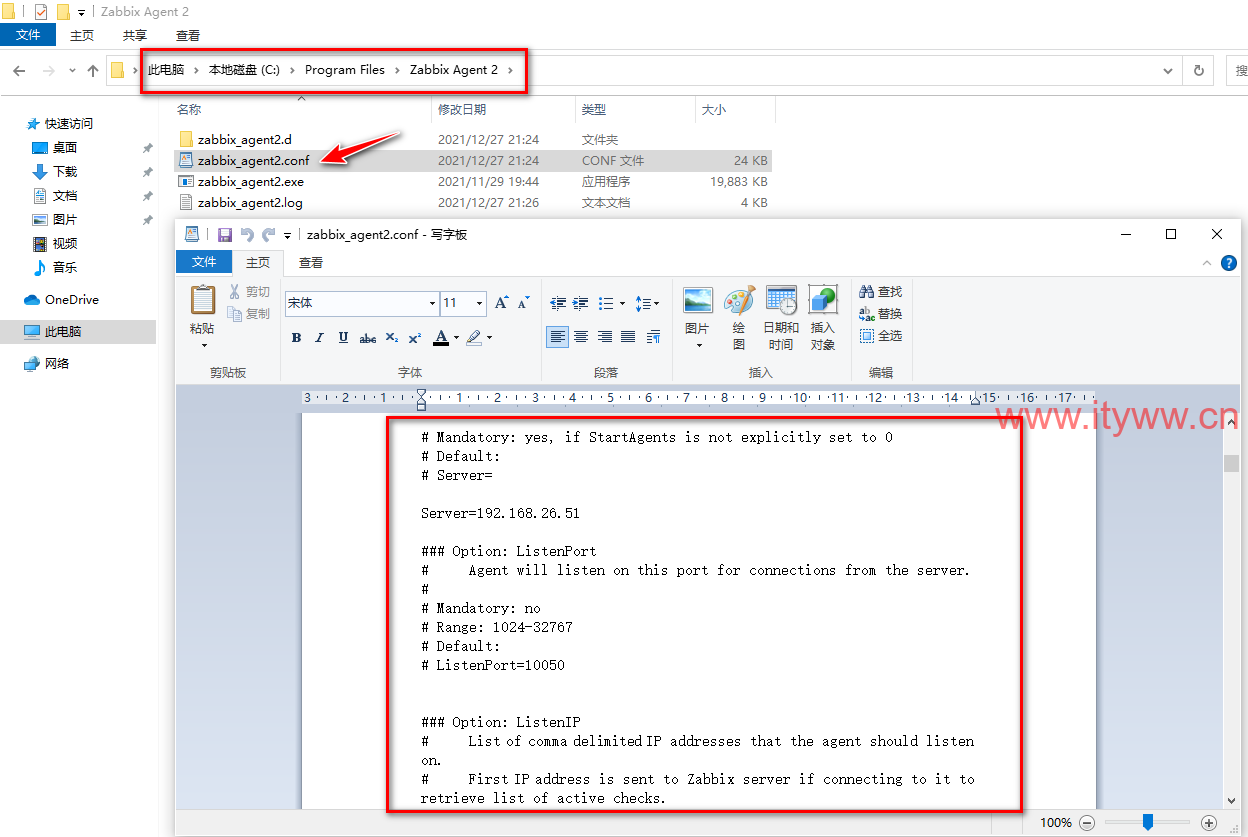Grow font size with the larger A icon

click(501, 303)
